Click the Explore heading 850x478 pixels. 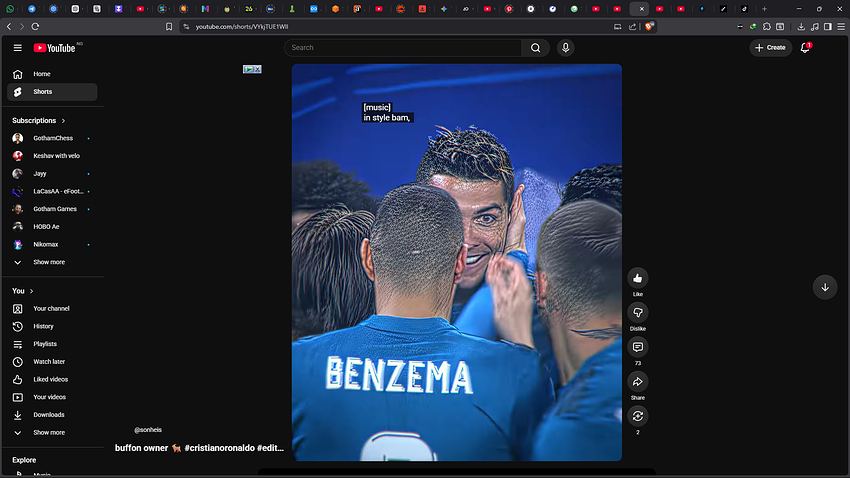tap(24, 460)
